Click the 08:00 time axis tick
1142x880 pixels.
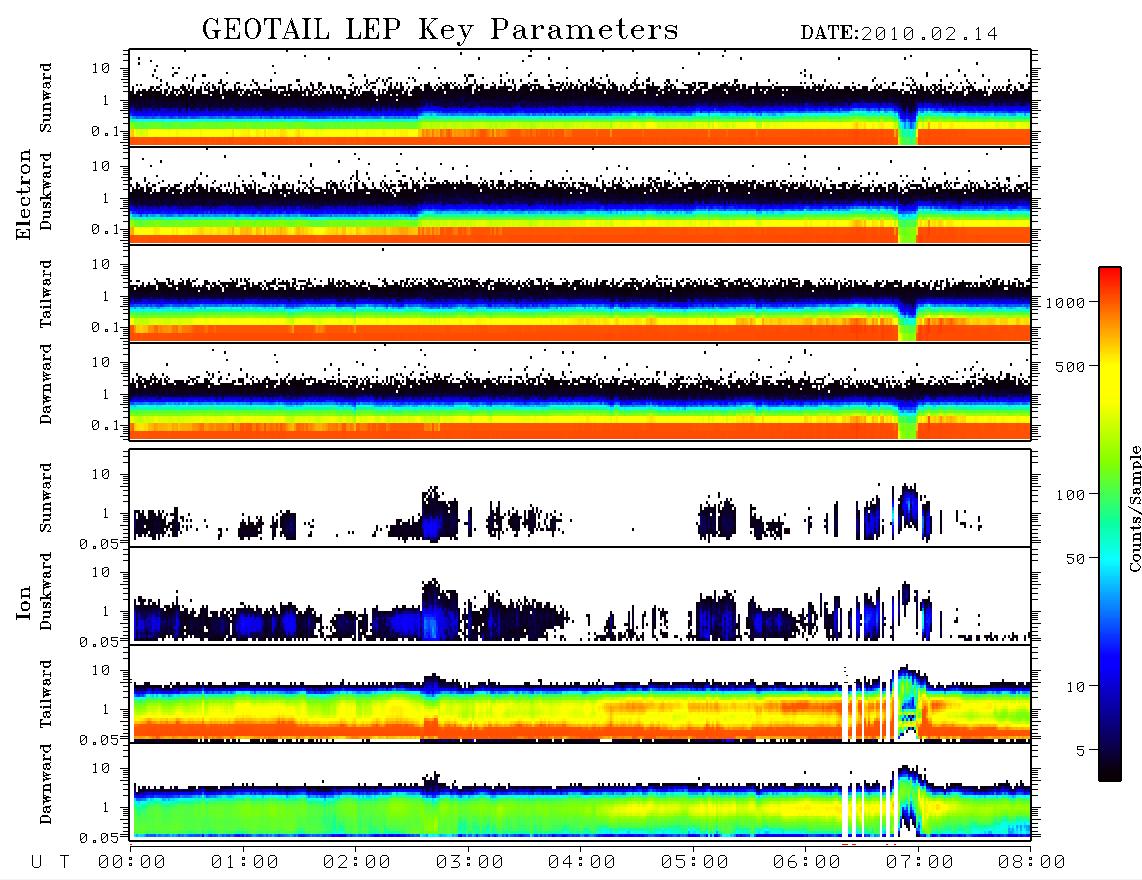tap(1031, 862)
